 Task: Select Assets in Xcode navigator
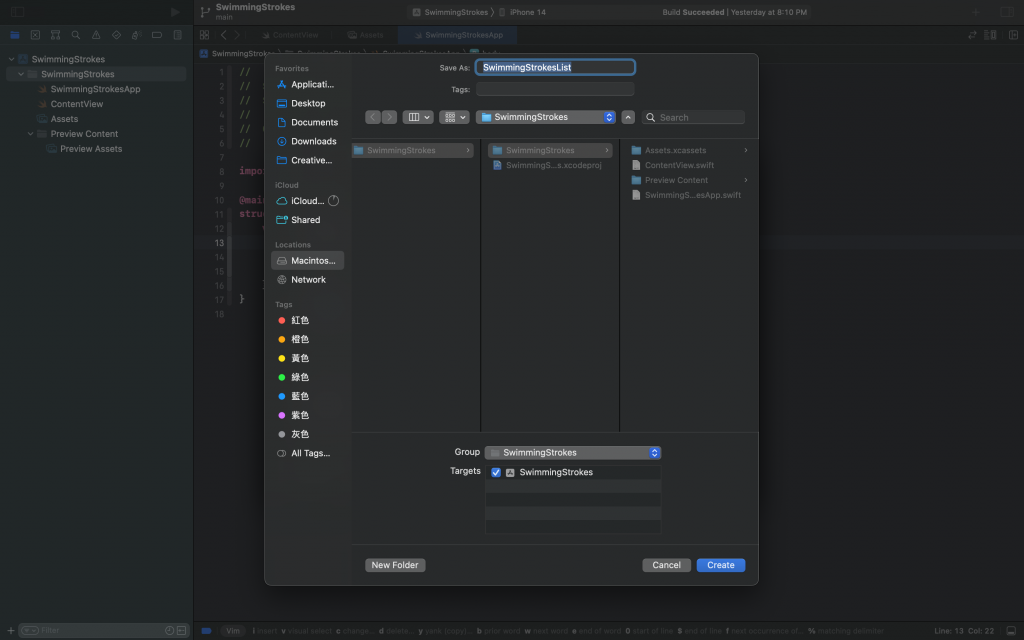[65, 119]
